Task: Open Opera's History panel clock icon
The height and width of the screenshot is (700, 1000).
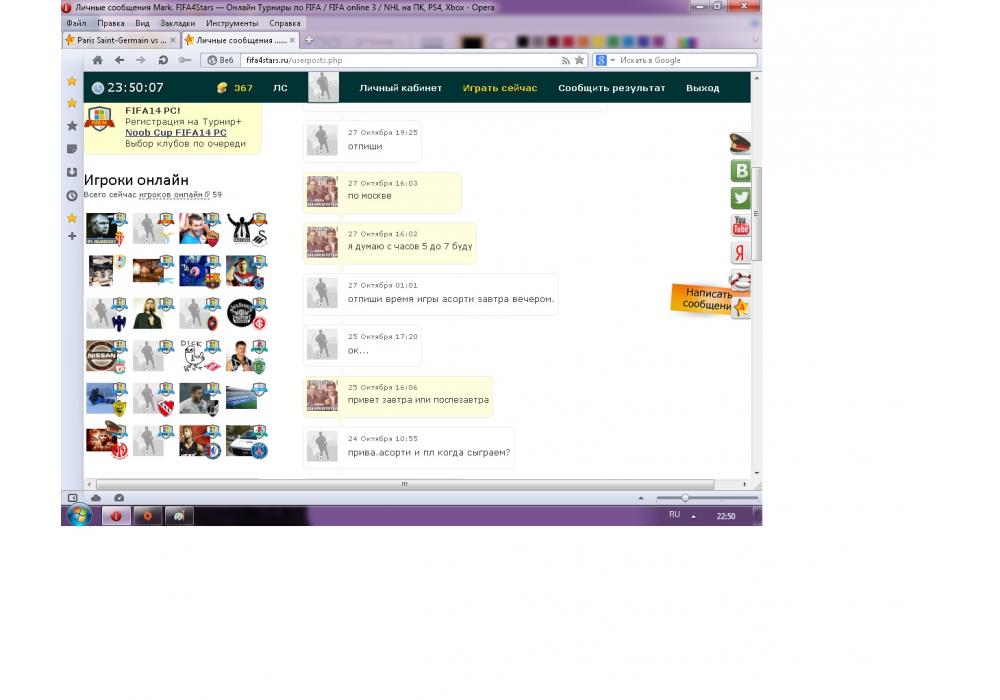Action: pyautogui.click(x=72, y=195)
